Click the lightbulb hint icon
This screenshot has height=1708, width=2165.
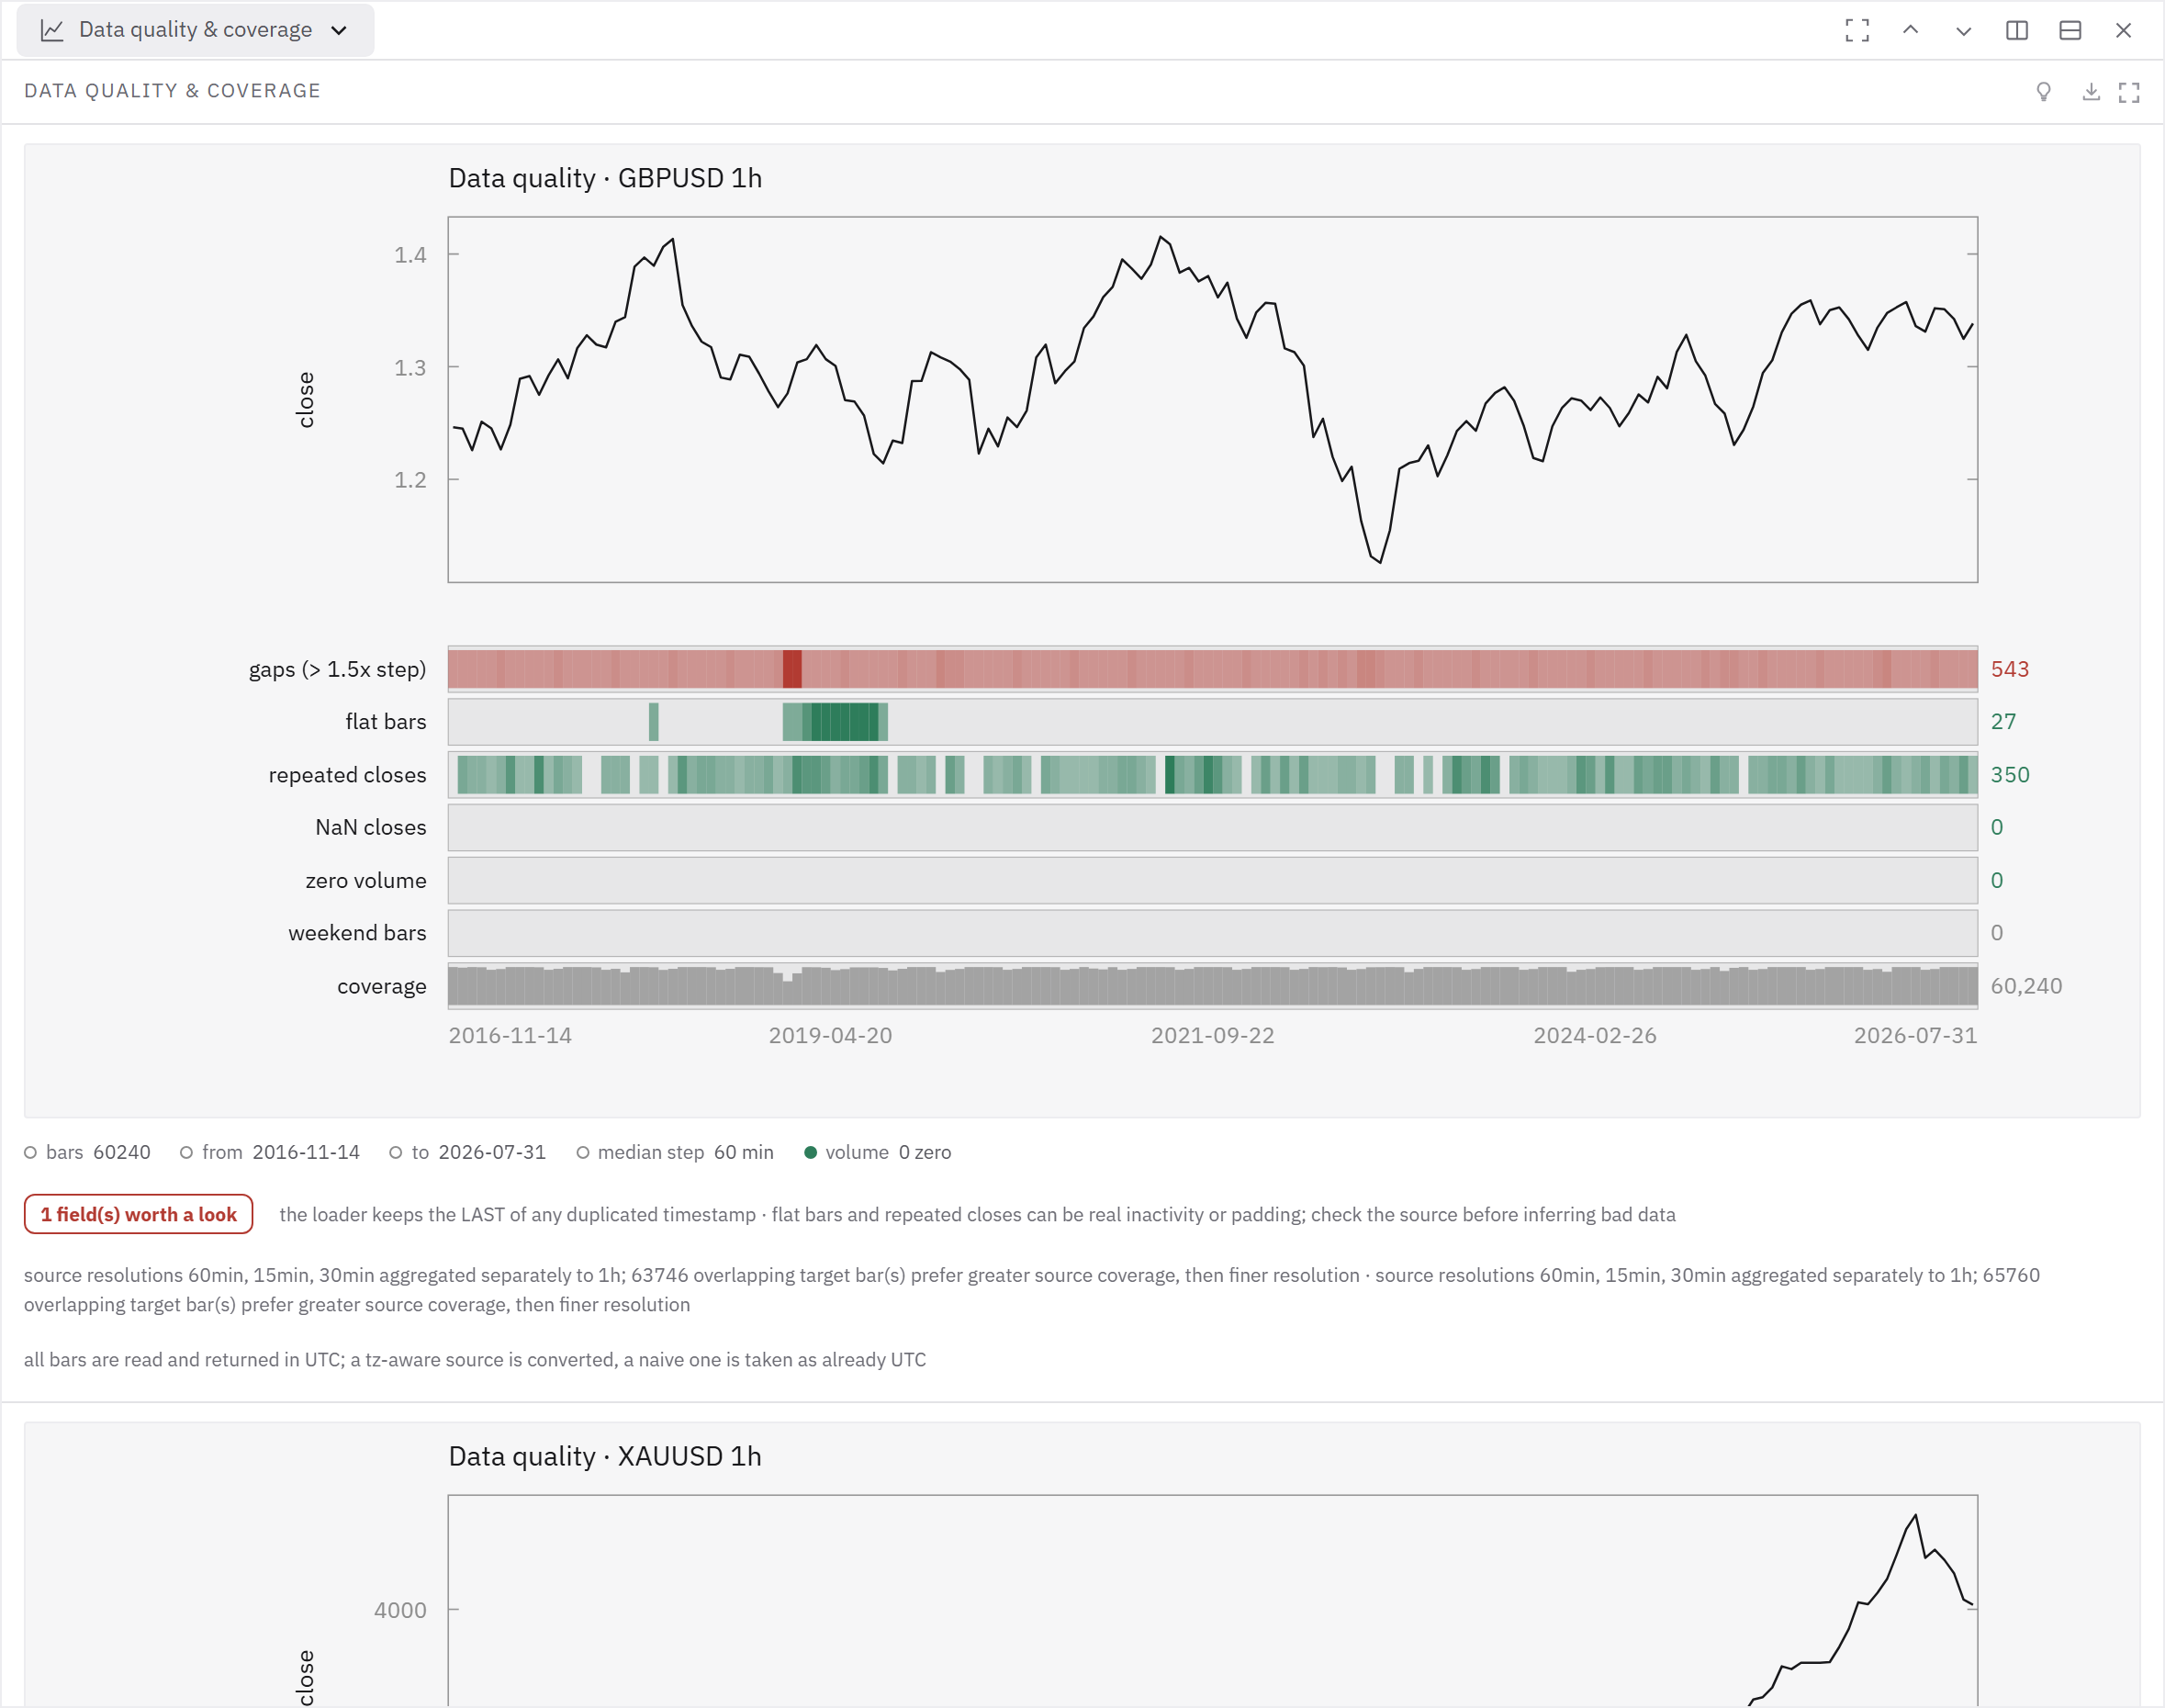(x=2044, y=92)
